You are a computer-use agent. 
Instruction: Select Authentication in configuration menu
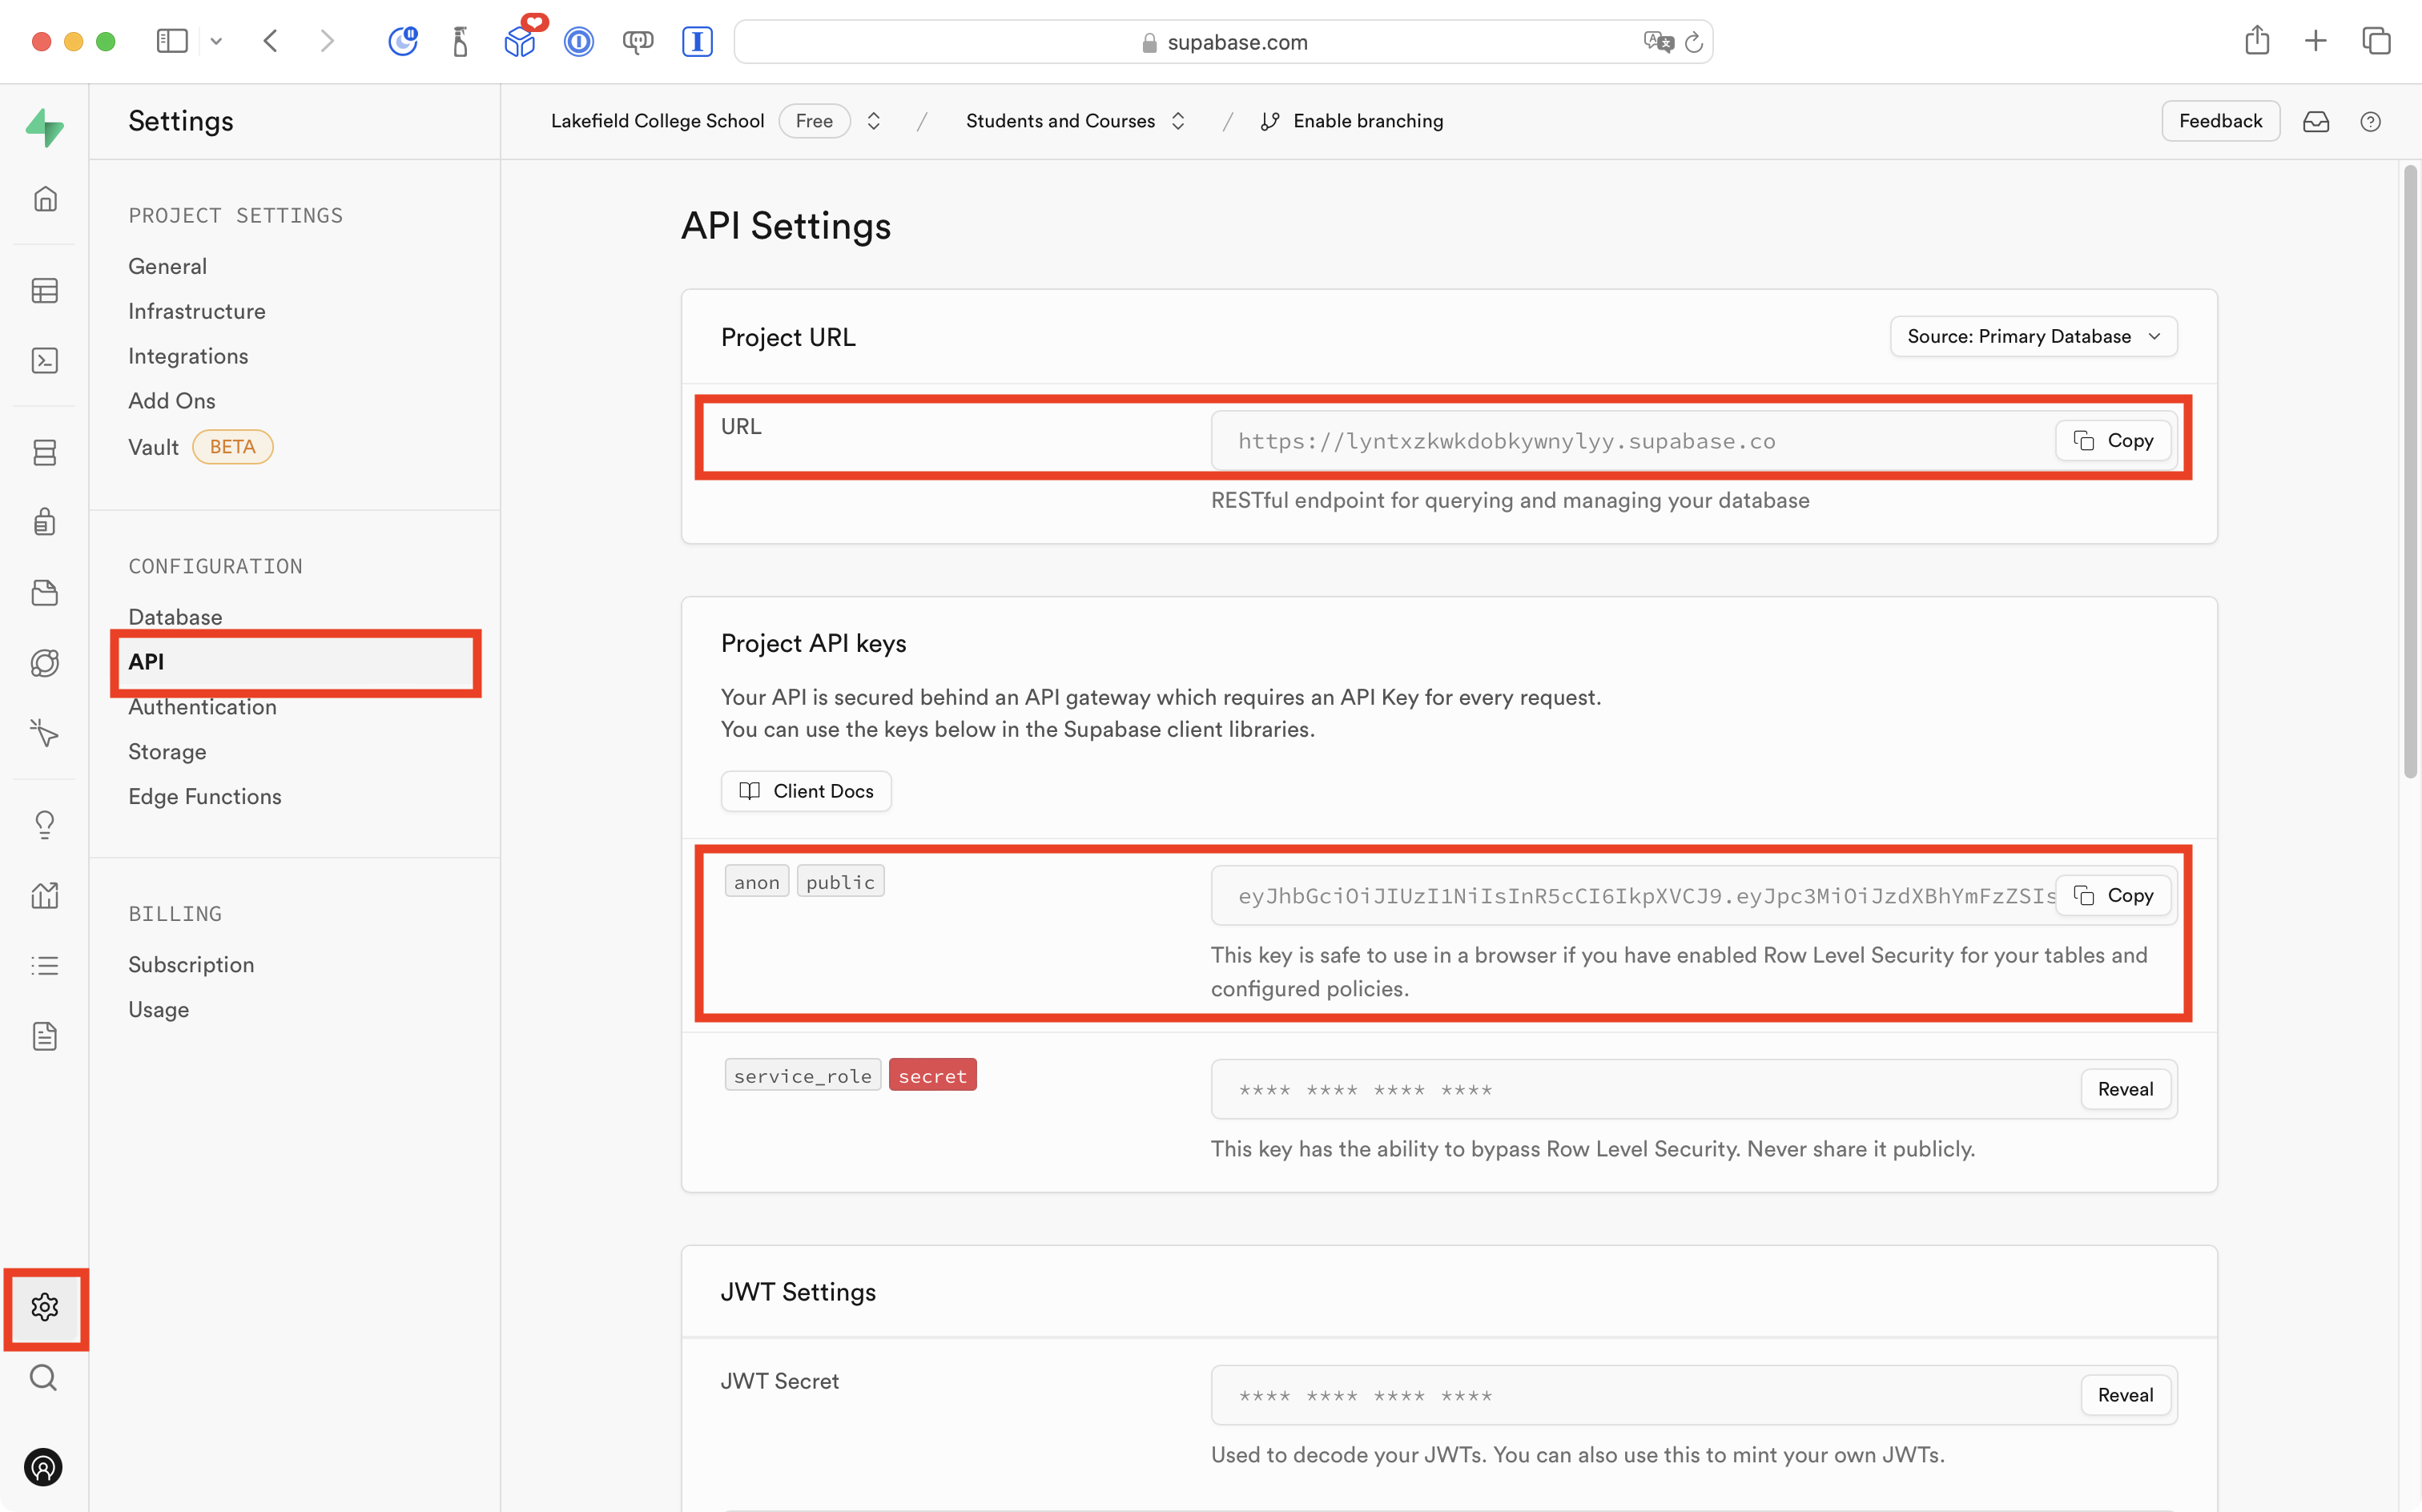pyautogui.click(x=202, y=707)
